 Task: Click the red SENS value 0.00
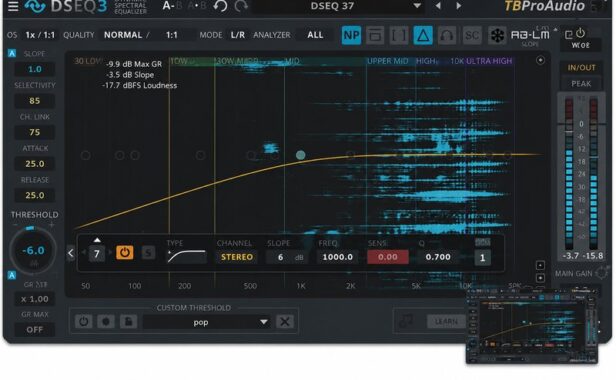click(x=388, y=257)
